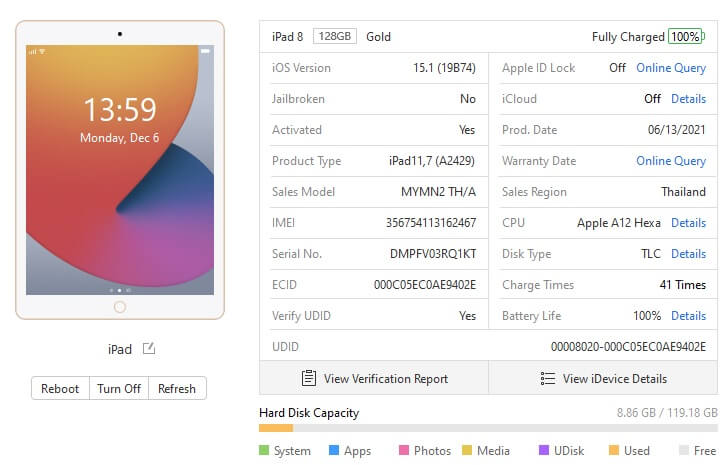
Task: Click the edit device name icon next to iPad
Action: [x=149, y=349]
